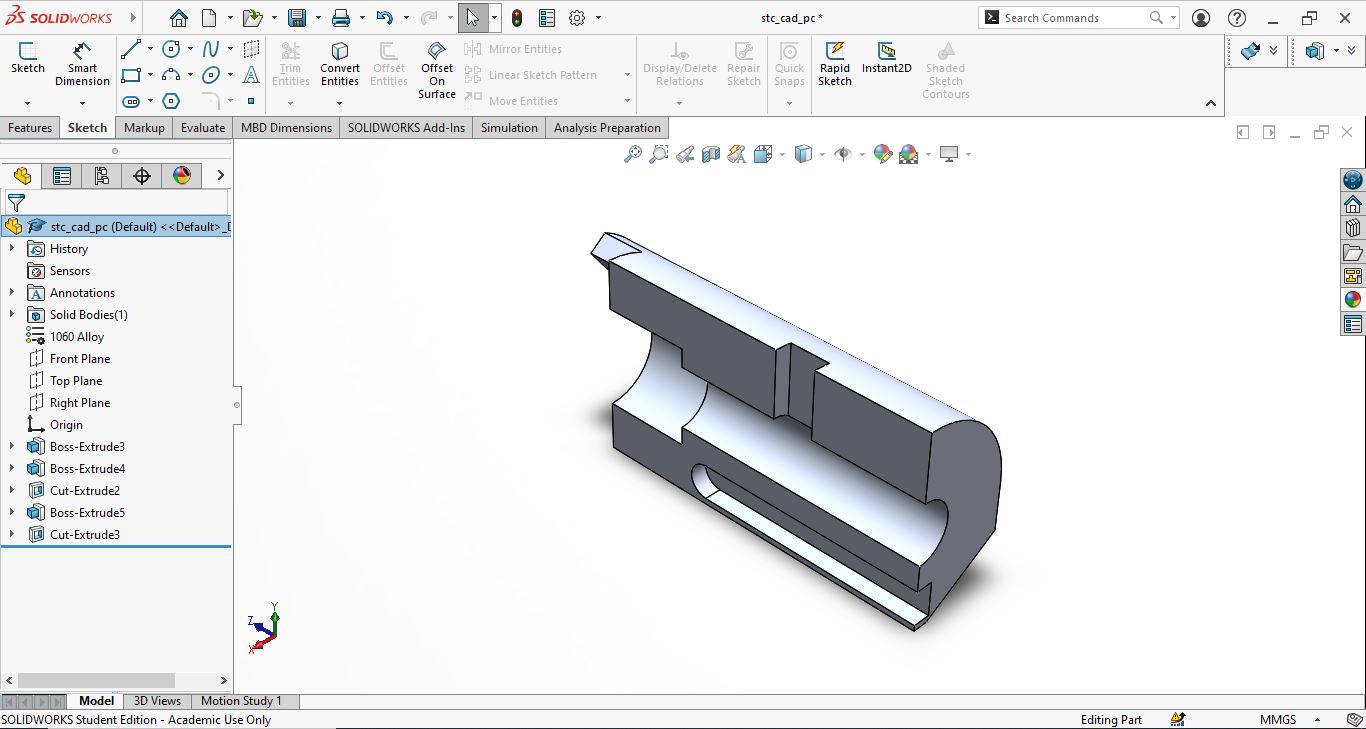The height and width of the screenshot is (729, 1366).
Task: Print the document
Action: tap(341, 18)
